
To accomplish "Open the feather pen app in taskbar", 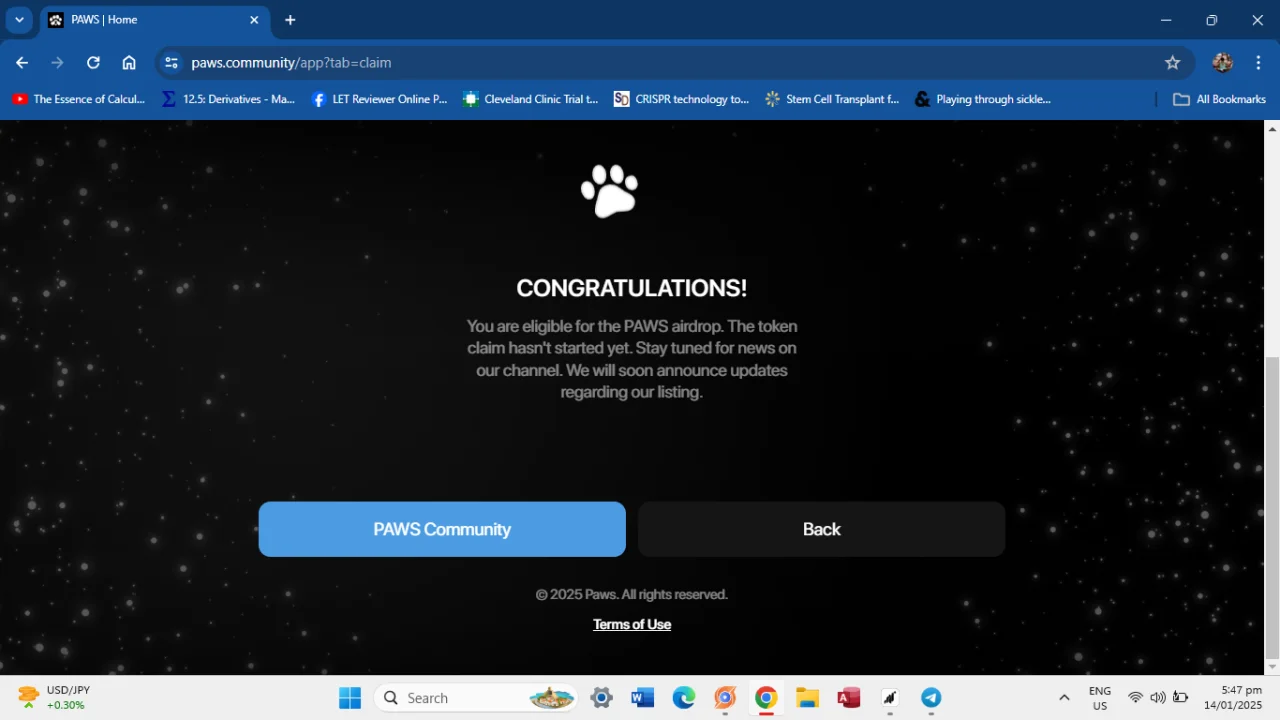I will pyautogui.click(x=889, y=698).
